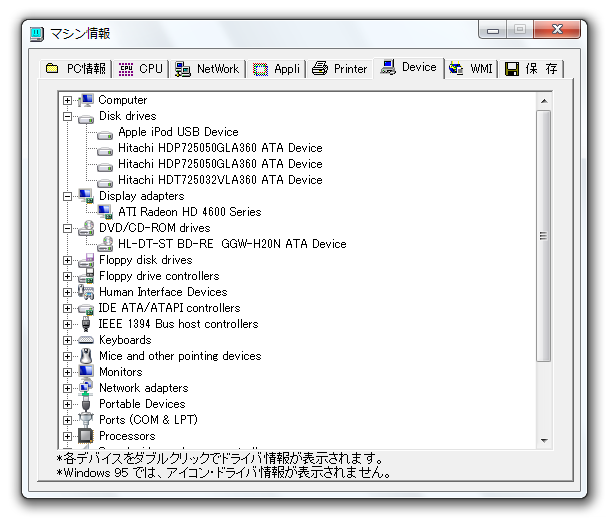Select the Mice and other pointing devices row

tap(180, 356)
